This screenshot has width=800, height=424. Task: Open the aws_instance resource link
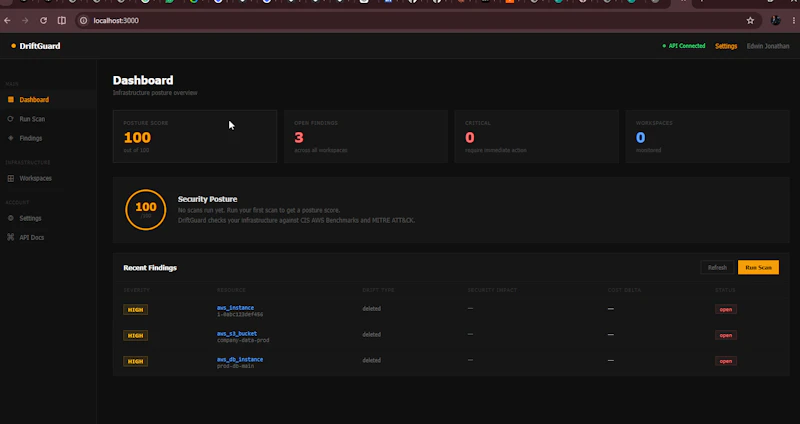[235, 308]
